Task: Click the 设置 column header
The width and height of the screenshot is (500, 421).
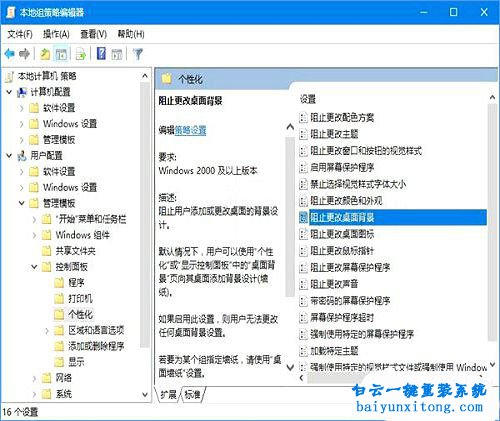Action: [307, 99]
